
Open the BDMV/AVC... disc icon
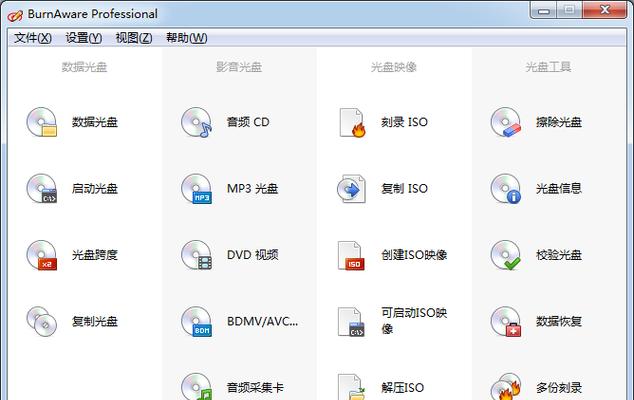coord(197,322)
